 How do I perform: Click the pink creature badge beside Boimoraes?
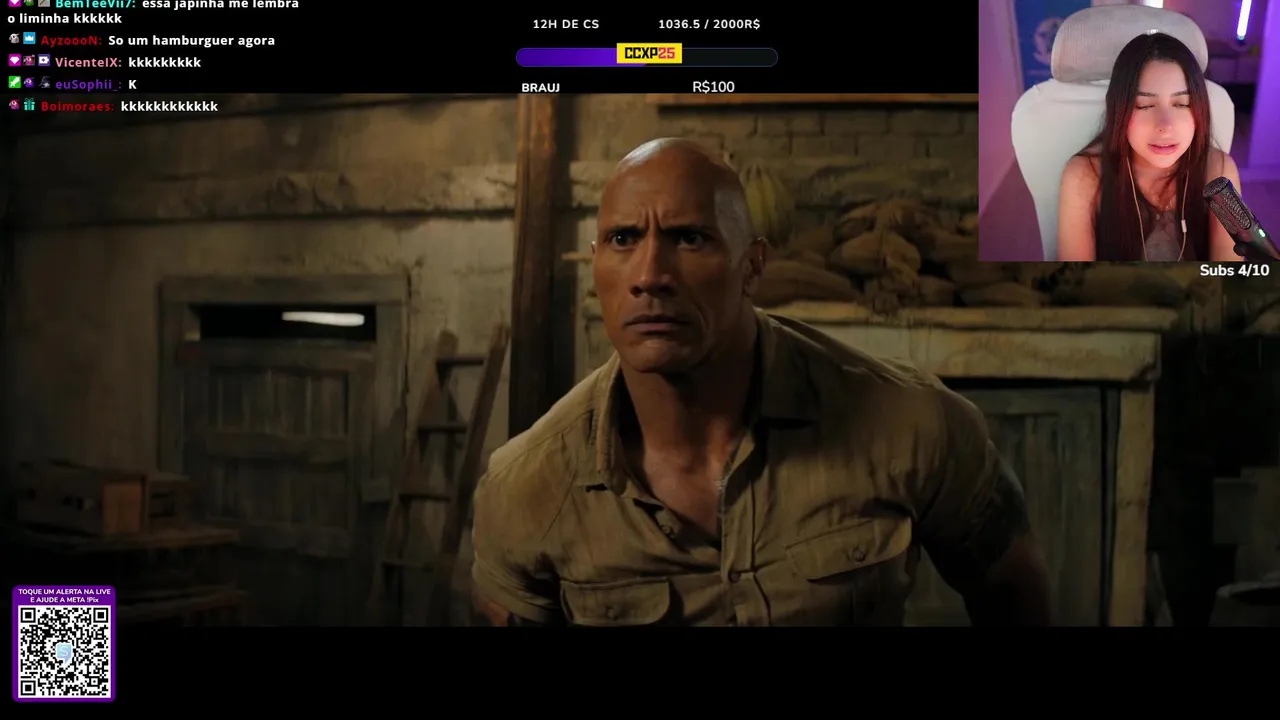coord(14,105)
